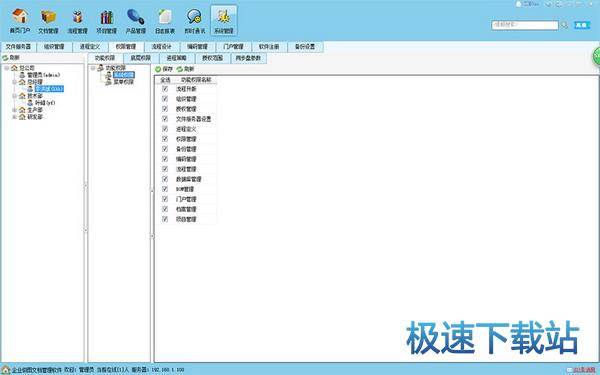
Task: Click the 全选 select-all column header
Action: pyautogui.click(x=165, y=80)
